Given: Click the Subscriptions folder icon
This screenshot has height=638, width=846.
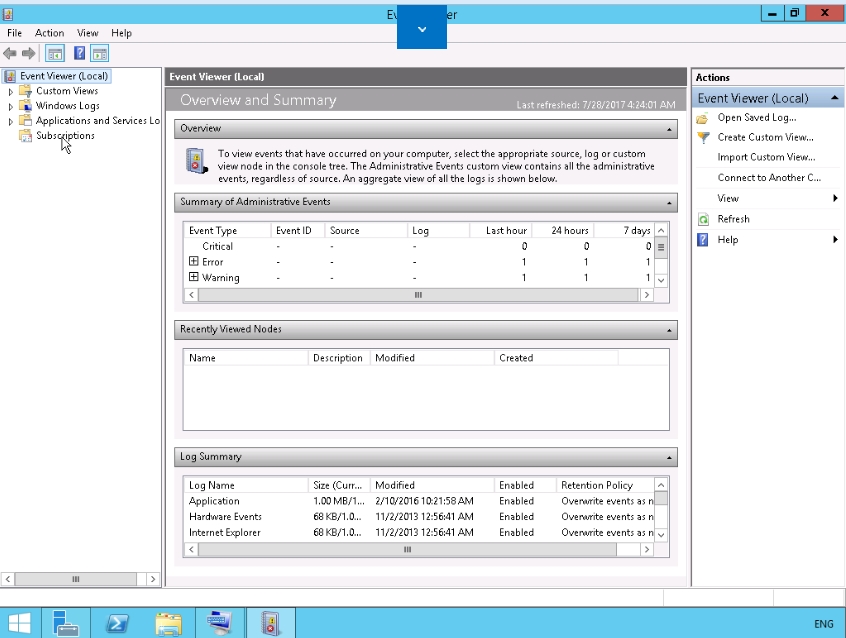Looking at the screenshot, I should coord(25,135).
